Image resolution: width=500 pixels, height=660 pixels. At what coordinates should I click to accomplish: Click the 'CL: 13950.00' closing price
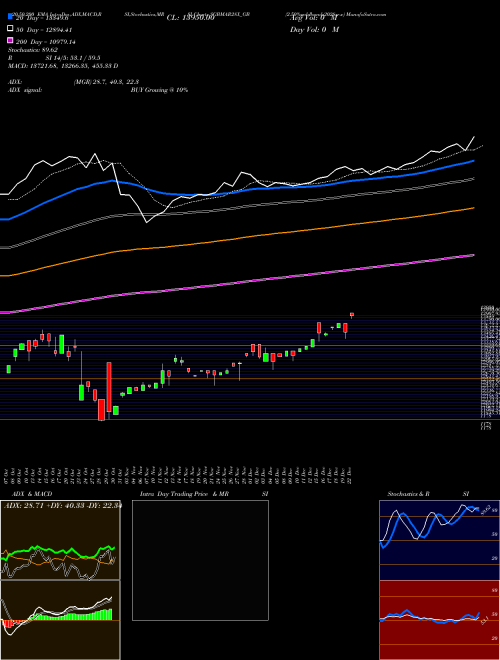pos(191,18)
